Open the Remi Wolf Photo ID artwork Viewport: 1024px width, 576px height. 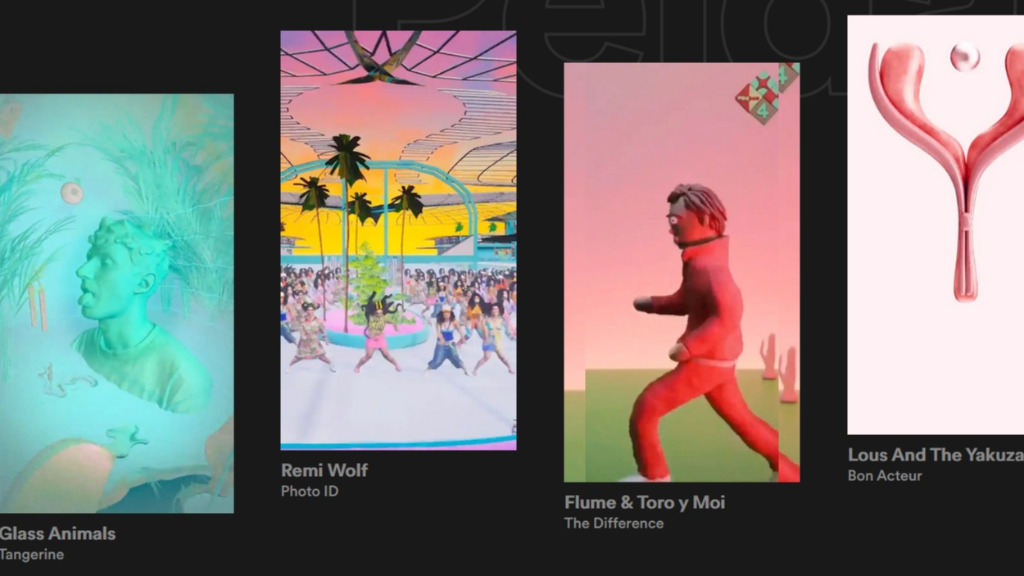coord(398,240)
